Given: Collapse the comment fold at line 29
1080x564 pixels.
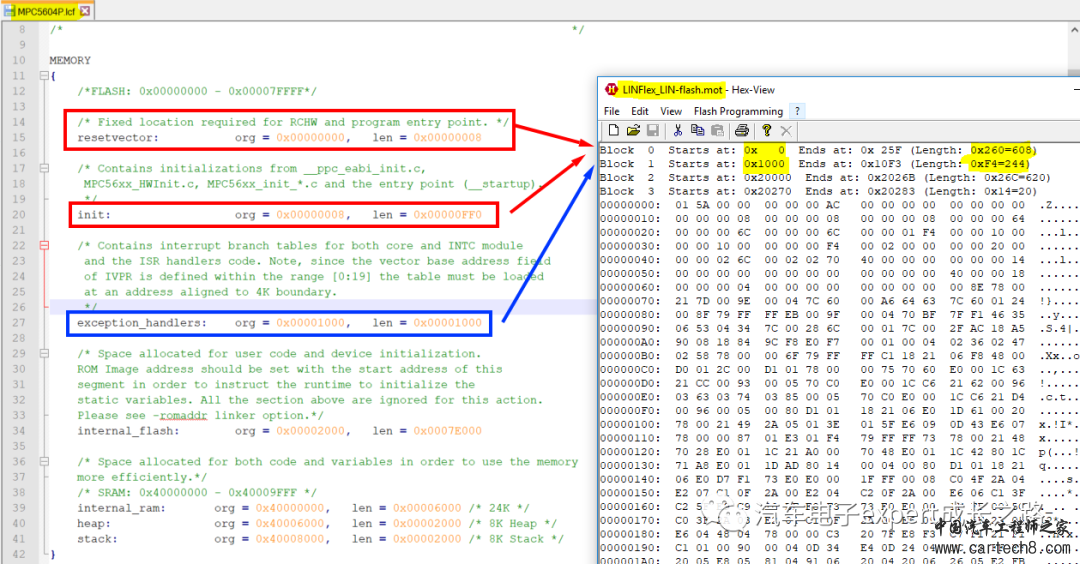Looking at the screenshot, I should (x=44, y=353).
